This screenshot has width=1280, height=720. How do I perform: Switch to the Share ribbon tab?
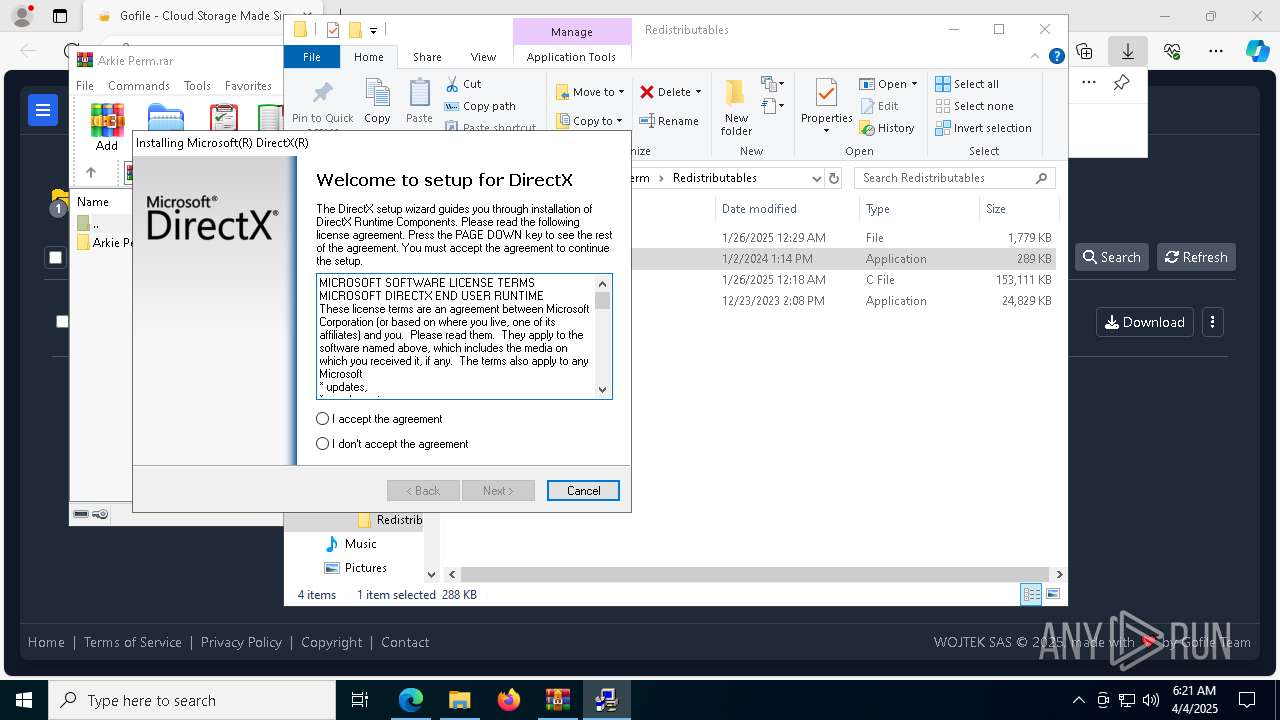coord(427,57)
